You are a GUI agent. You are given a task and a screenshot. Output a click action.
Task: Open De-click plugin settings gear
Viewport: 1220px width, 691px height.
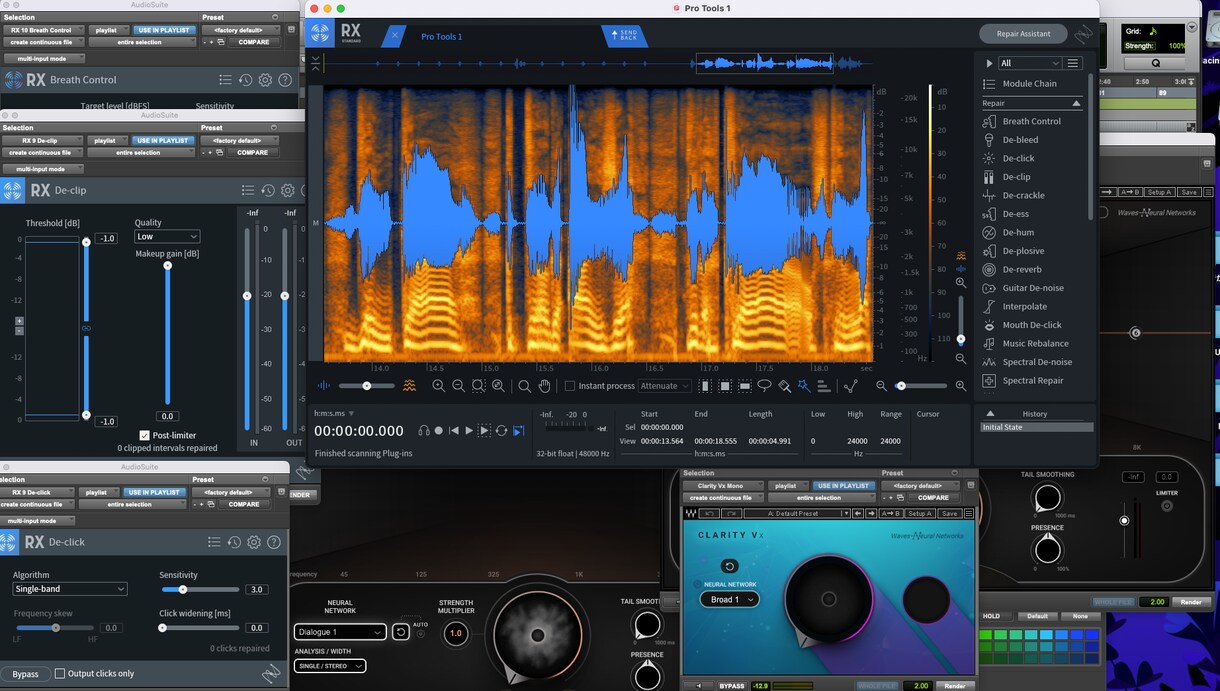coord(254,542)
